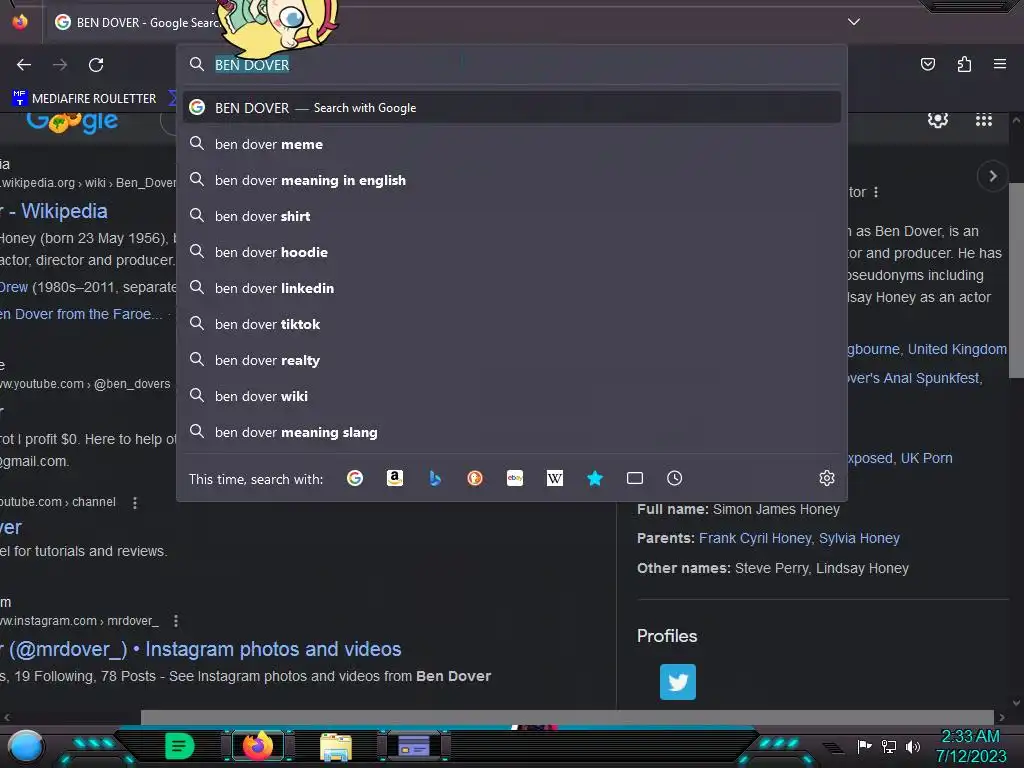Expand the list all tabs arrow
The height and width of the screenshot is (768, 1024).
coord(854,22)
